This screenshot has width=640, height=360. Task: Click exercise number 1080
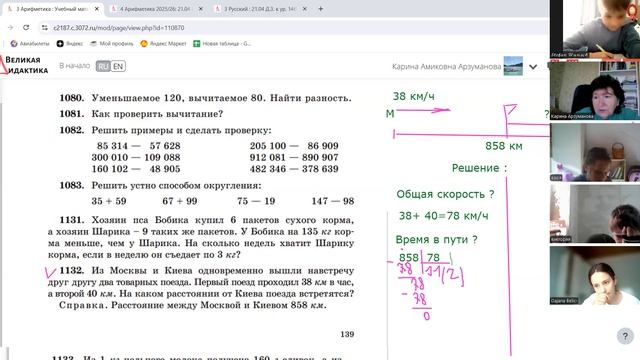coord(72,98)
